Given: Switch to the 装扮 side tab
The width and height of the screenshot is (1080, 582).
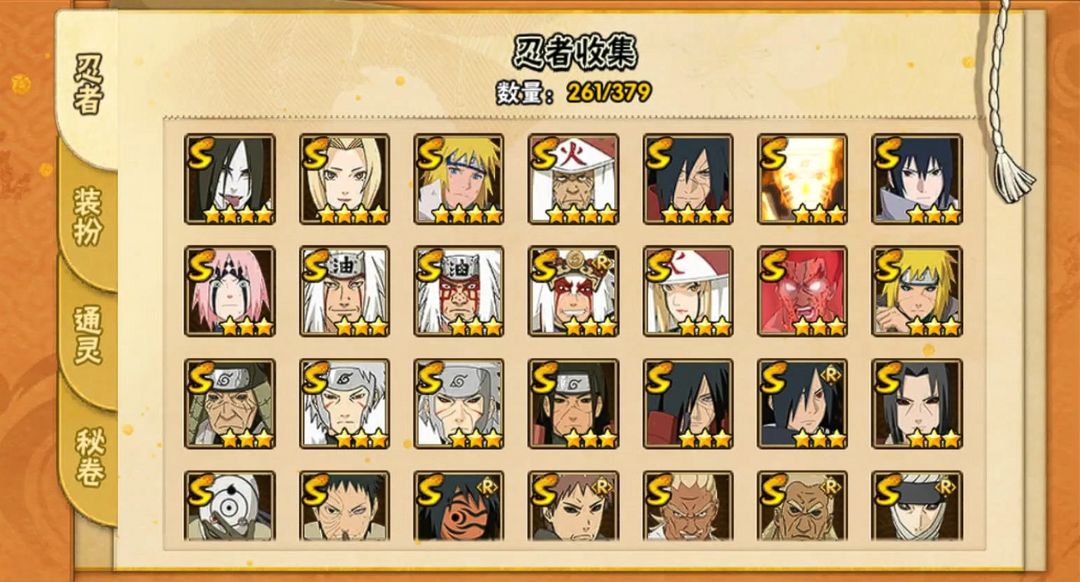Looking at the screenshot, I should (88, 217).
